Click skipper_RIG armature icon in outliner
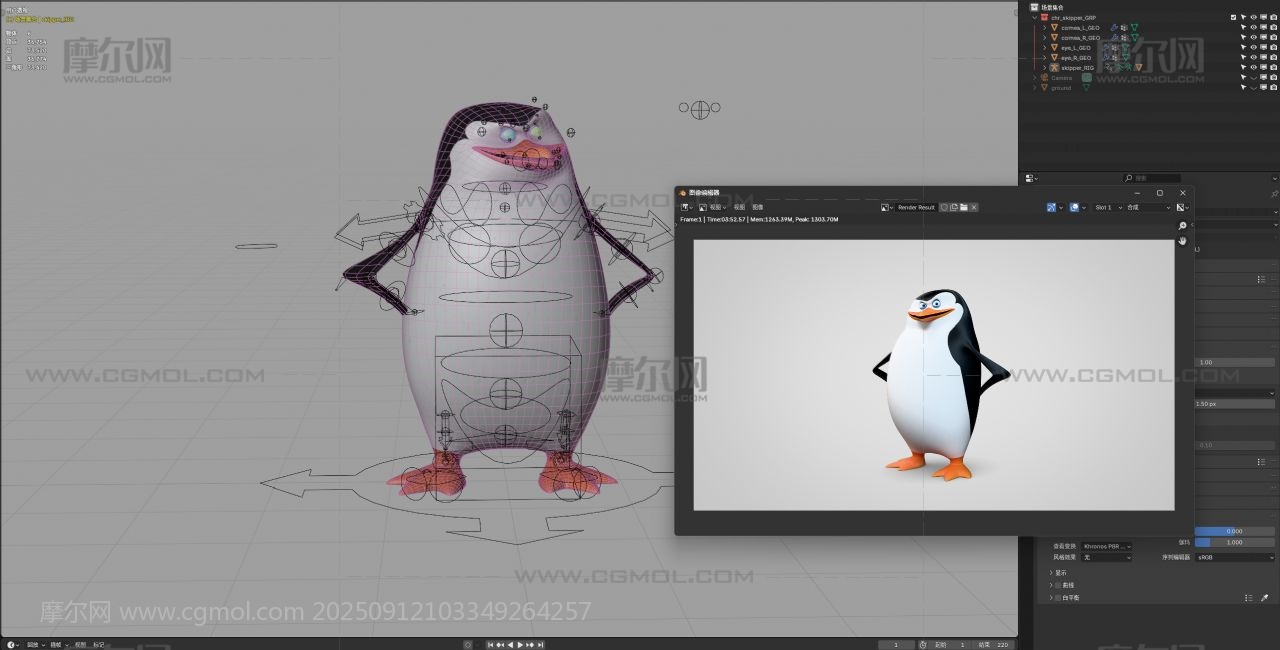Screen dimensions: 1280x650 [x=1054, y=68]
